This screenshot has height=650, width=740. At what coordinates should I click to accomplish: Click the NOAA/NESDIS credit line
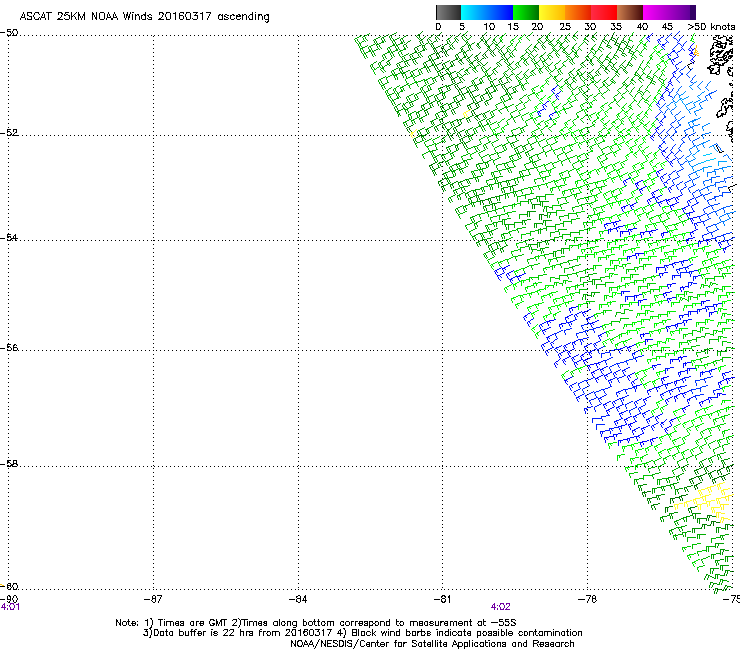pos(432,644)
